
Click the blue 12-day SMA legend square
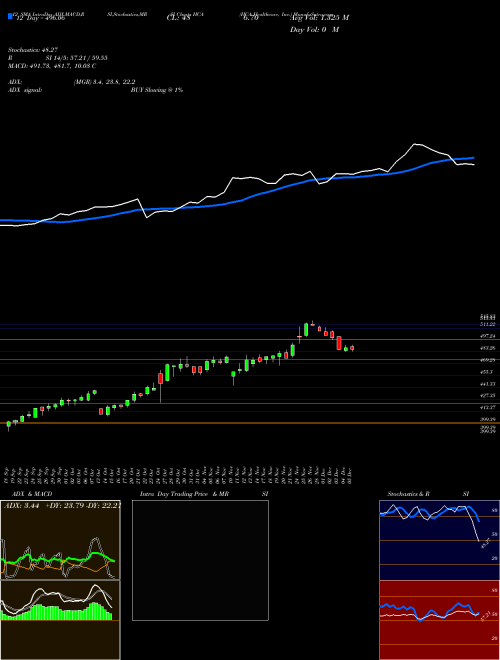point(10,16)
